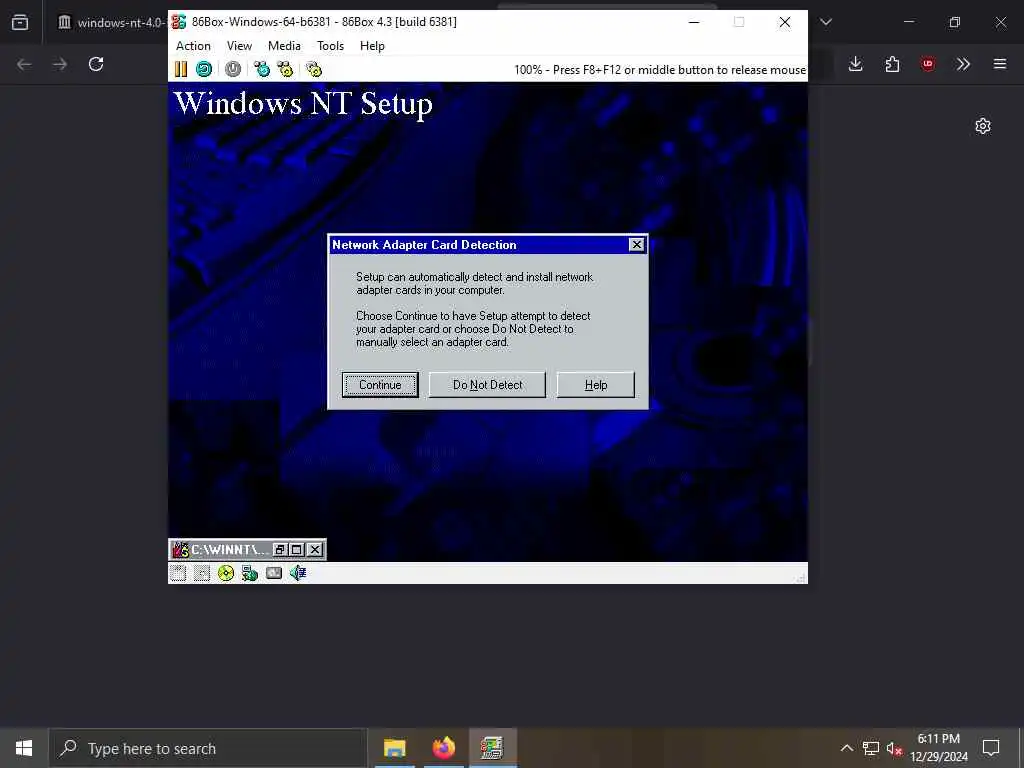The height and width of the screenshot is (768, 1024).
Task: Open the browser hamburger menu
Action: (1000, 64)
